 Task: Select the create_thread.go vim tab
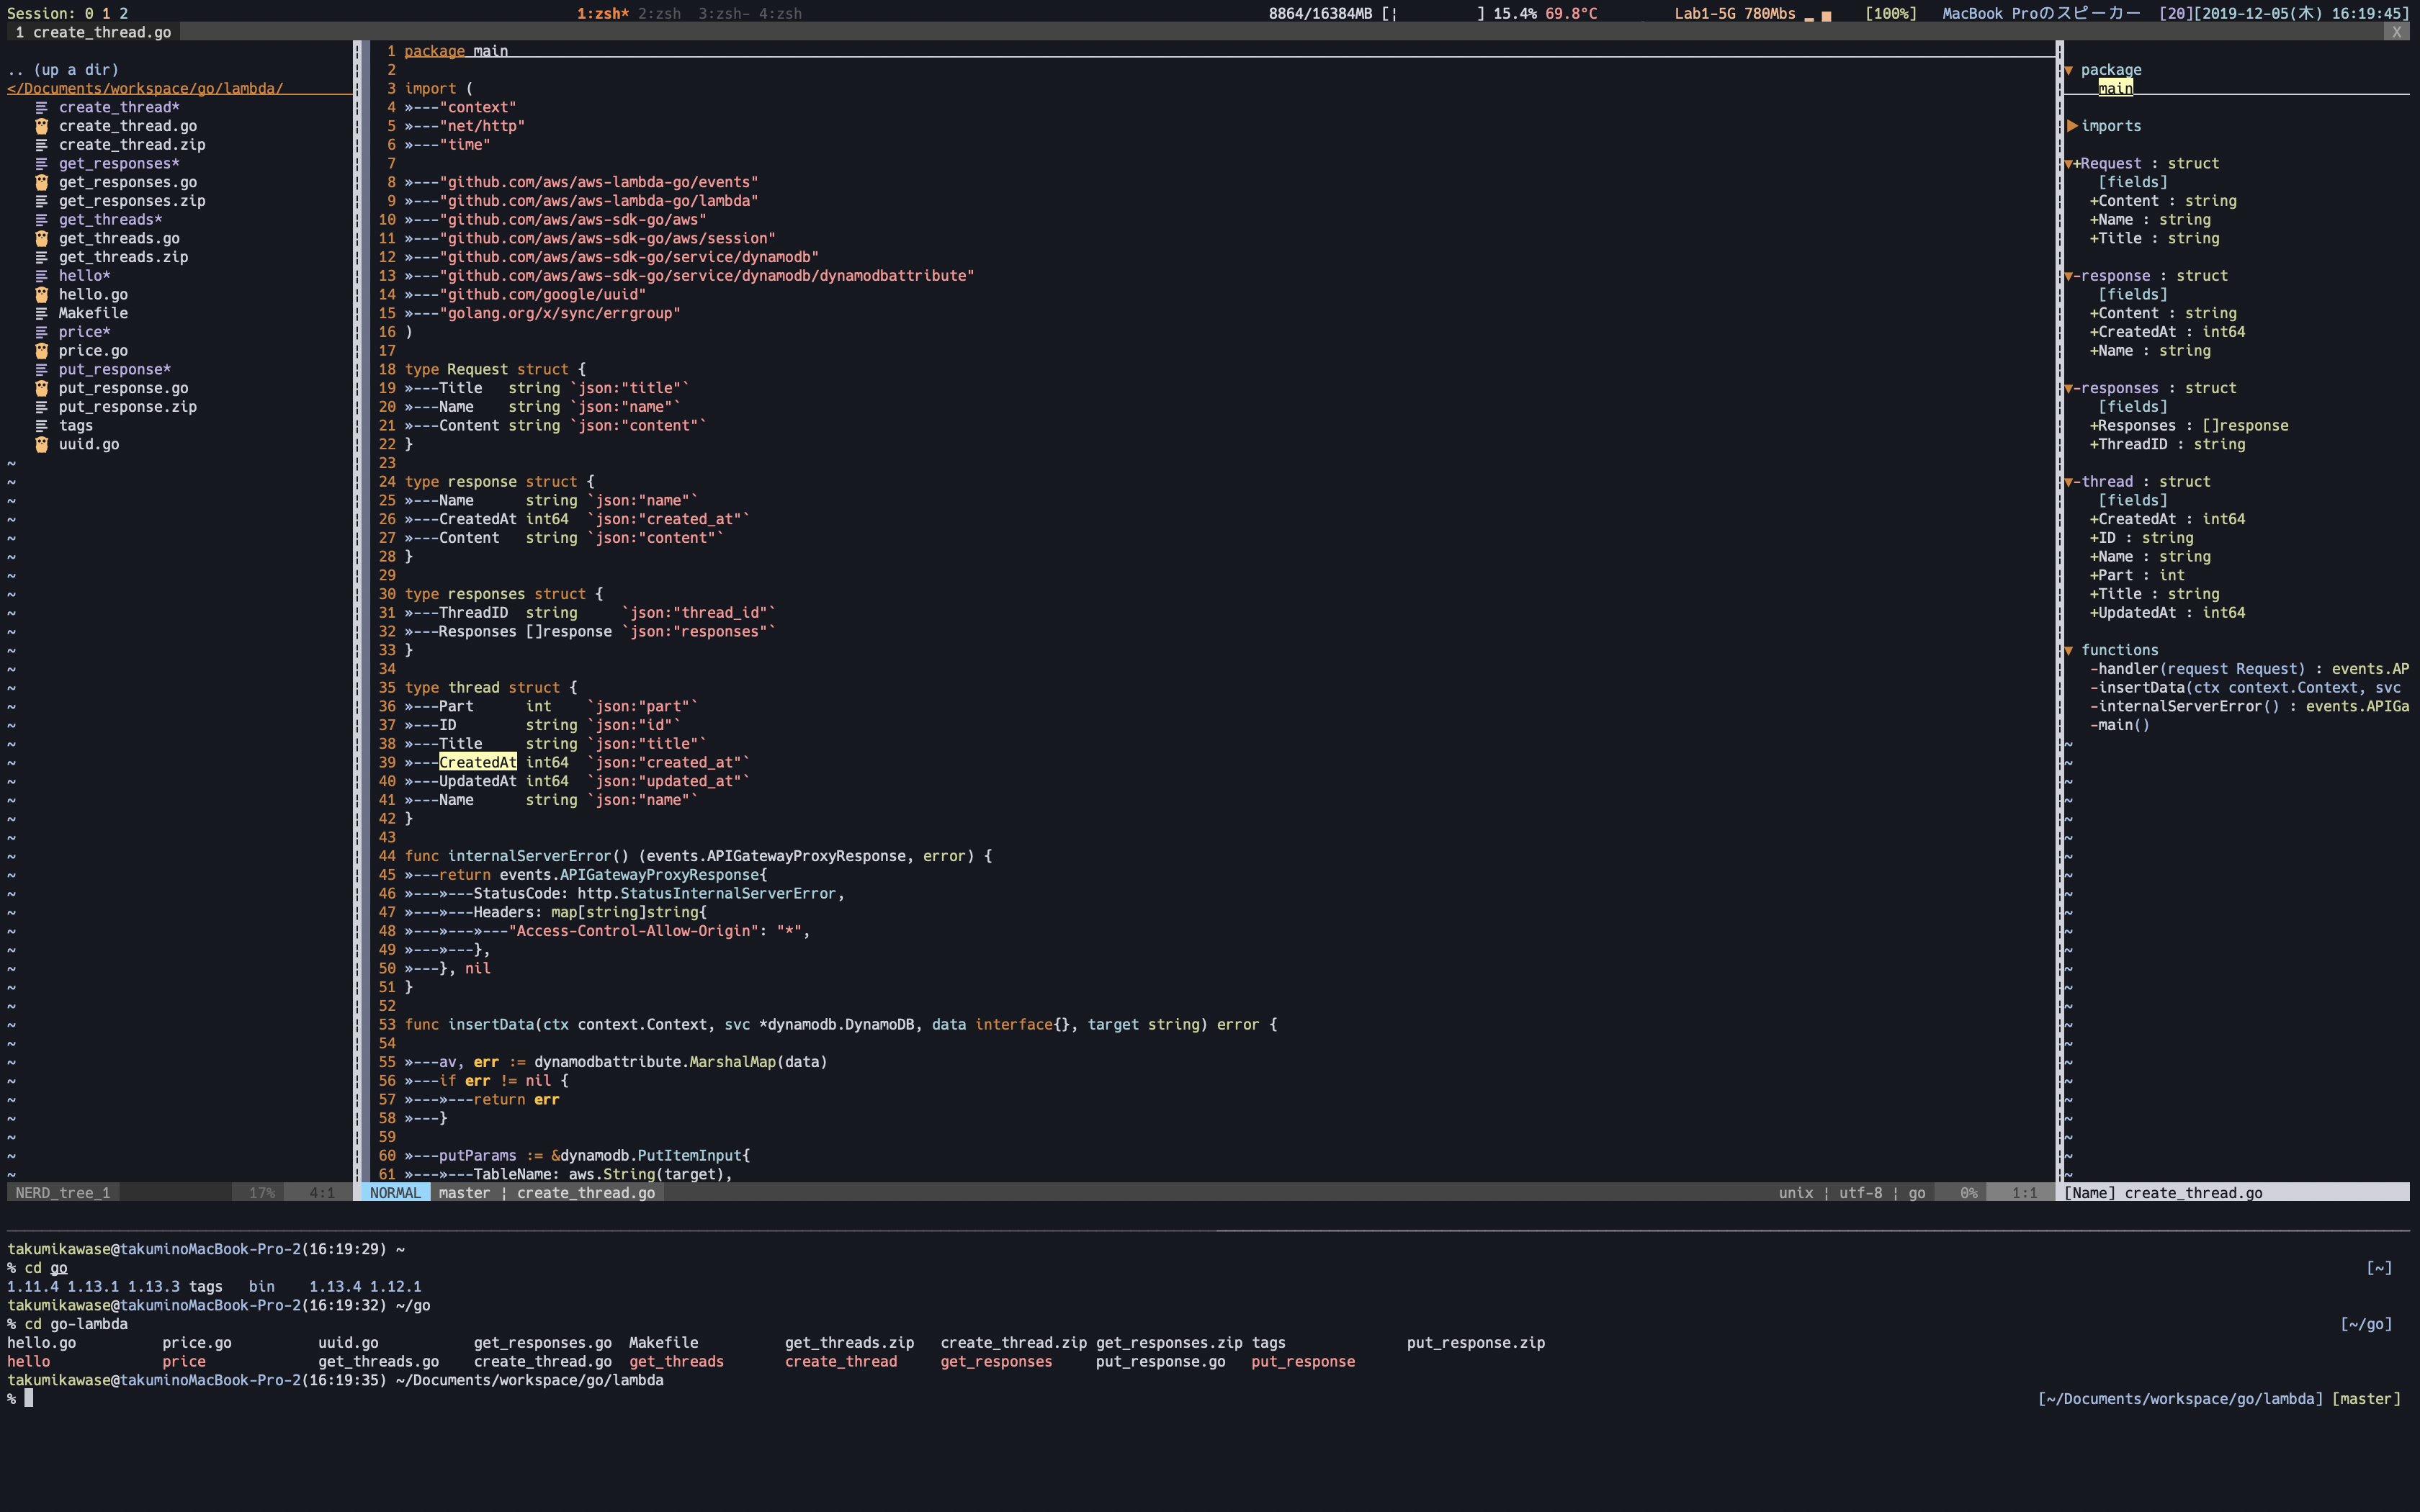(93, 32)
